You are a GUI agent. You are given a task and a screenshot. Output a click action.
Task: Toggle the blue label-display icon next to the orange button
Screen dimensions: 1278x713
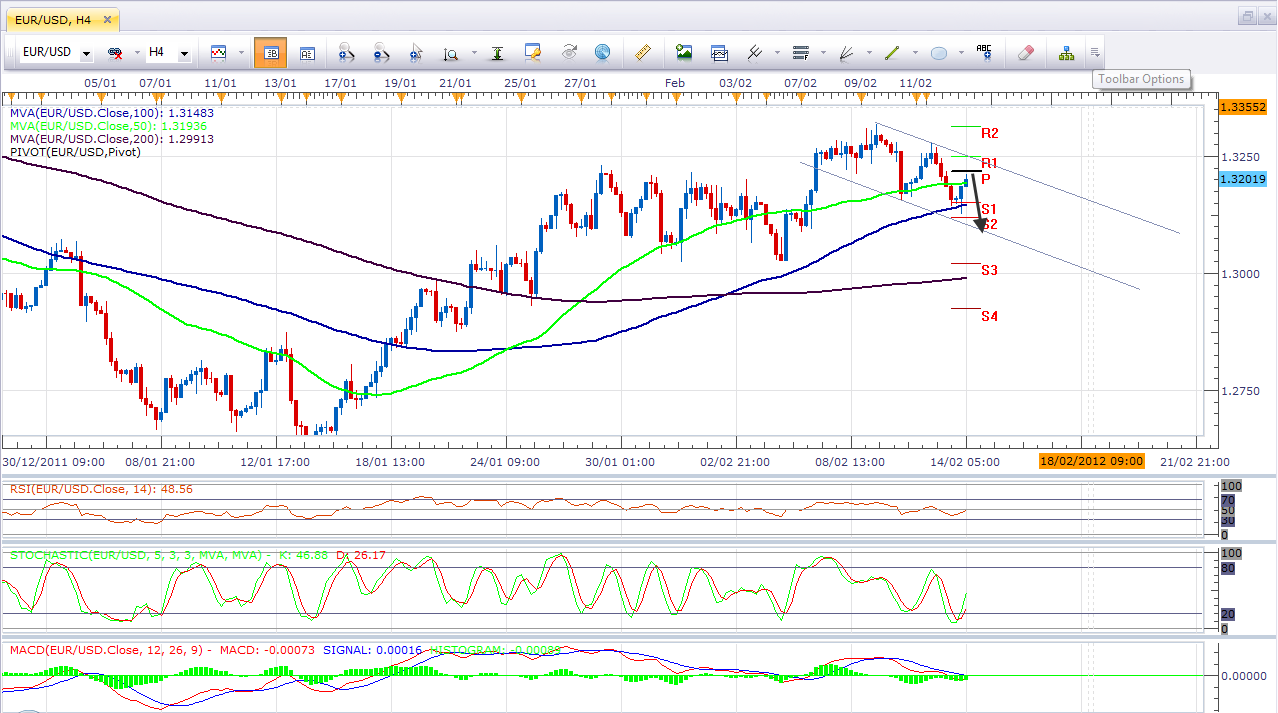[306, 52]
